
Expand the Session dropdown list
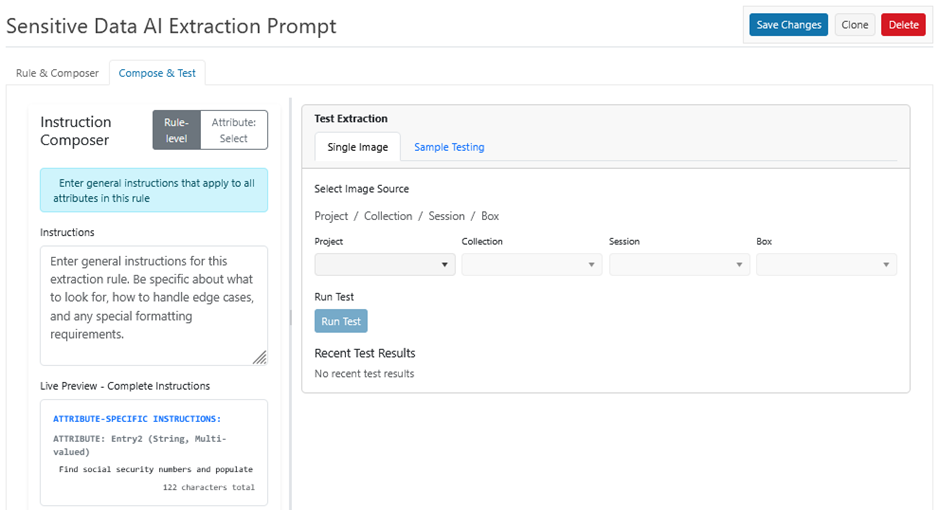click(679, 265)
